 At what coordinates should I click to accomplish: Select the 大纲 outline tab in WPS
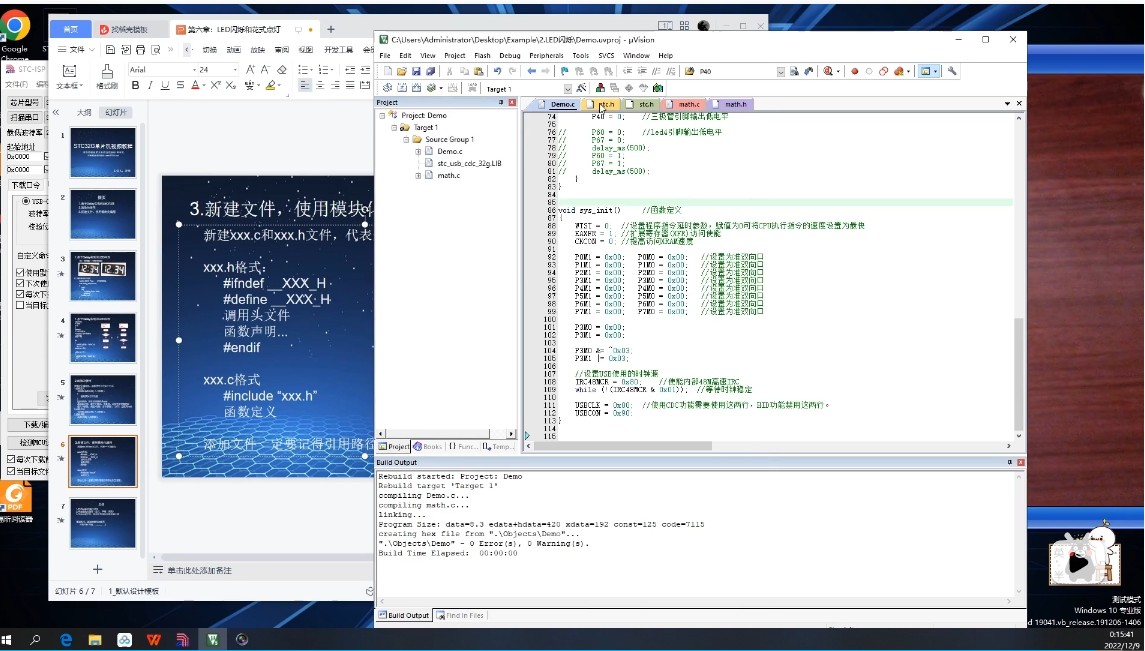pyautogui.click(x=85, y=113)
